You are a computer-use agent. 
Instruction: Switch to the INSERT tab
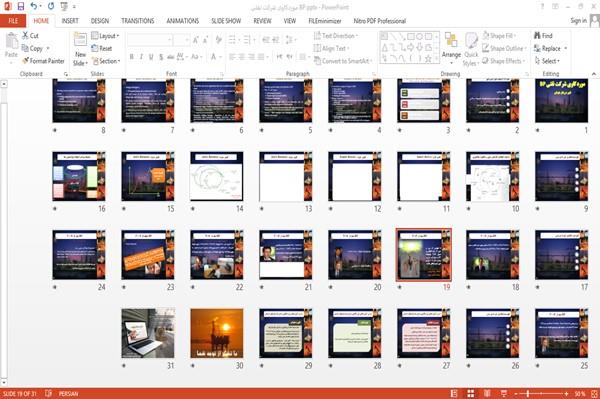pyautogui.click(x=70, y=21)
